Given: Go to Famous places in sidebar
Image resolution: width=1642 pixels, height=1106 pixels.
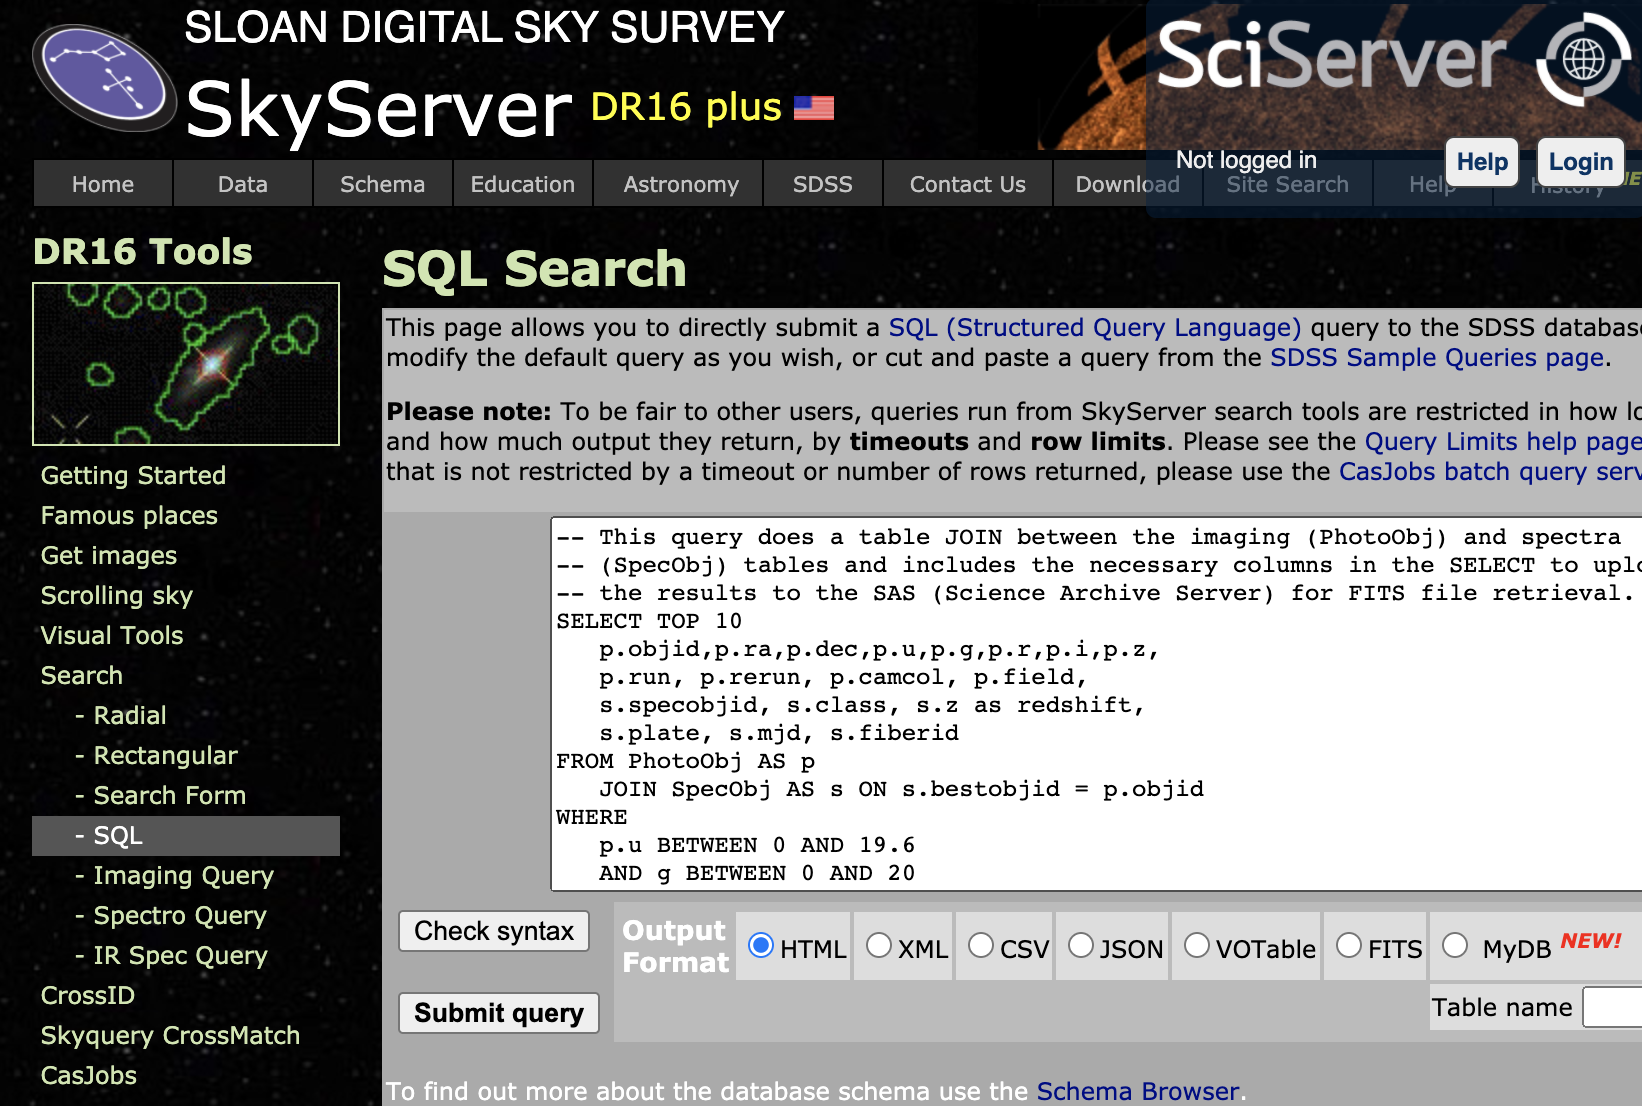Looking at the screenshot, I should point(129,515).
